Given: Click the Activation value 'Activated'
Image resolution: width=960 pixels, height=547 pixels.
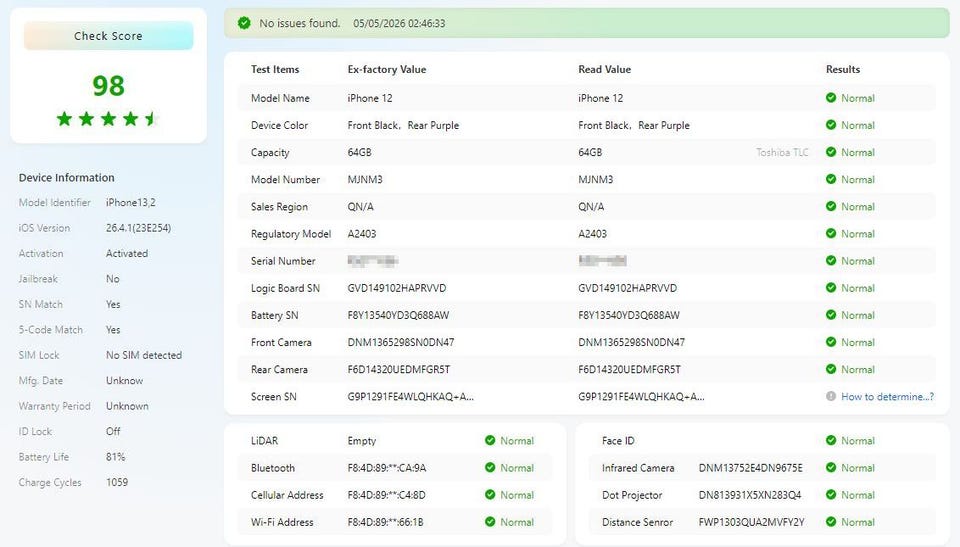Looking at the screenshot, I should pos(127,254).
